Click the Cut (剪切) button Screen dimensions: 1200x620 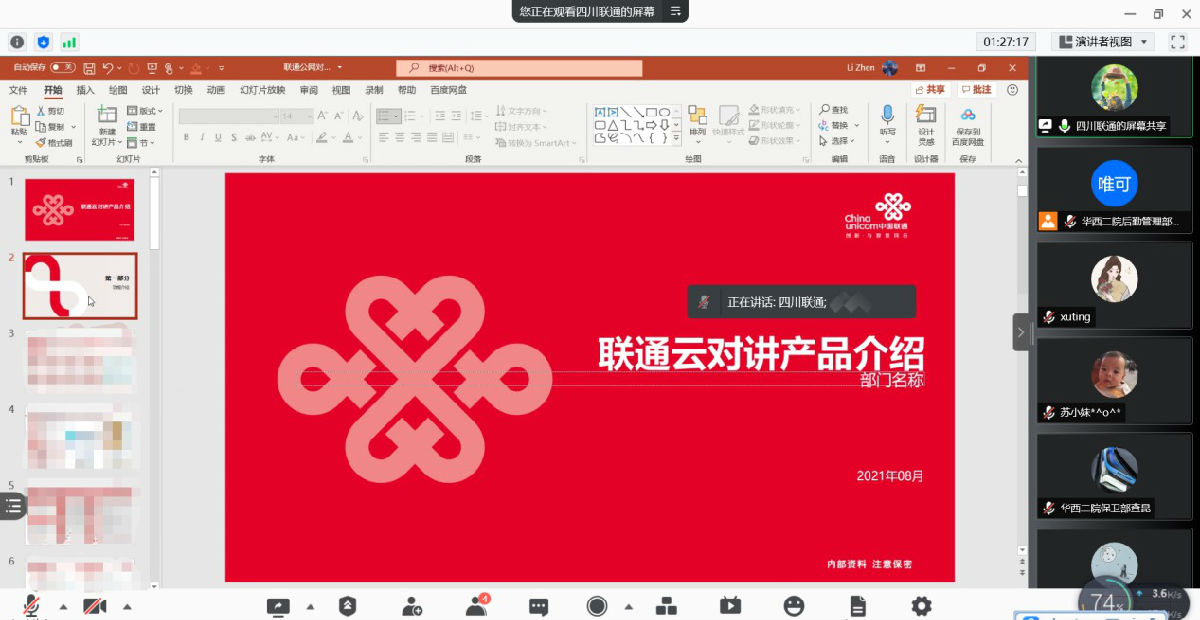point(50,111)
